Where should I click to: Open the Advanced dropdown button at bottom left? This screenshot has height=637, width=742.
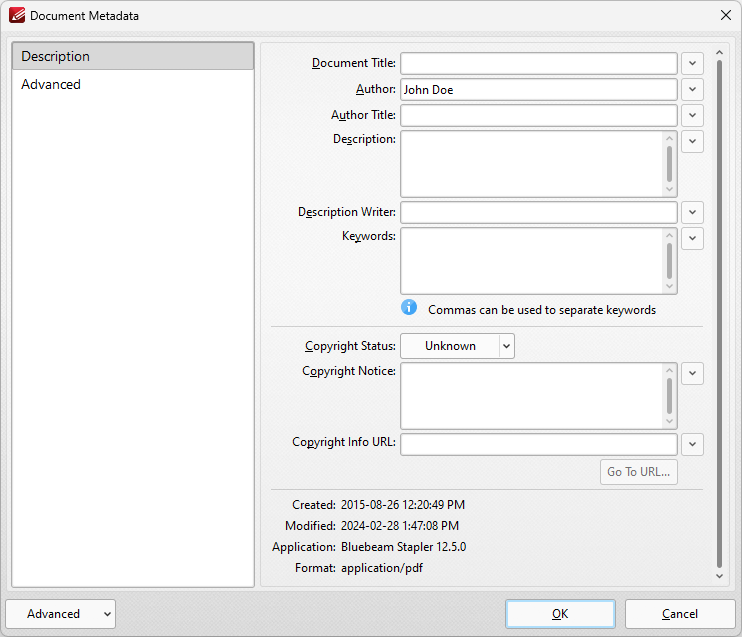(61, 614)
